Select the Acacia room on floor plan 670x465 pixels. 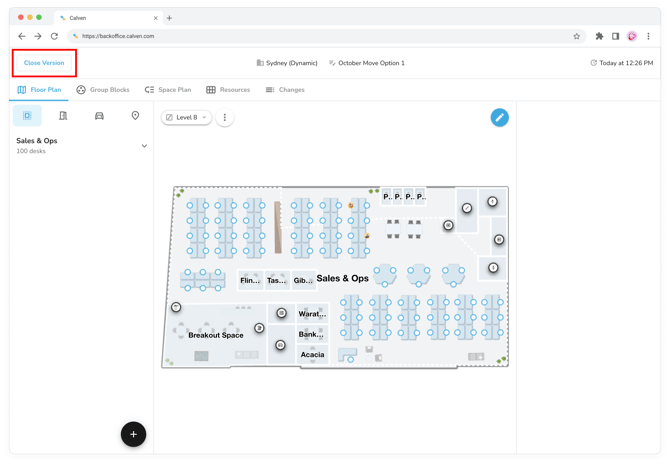click(x=312, y=354)
